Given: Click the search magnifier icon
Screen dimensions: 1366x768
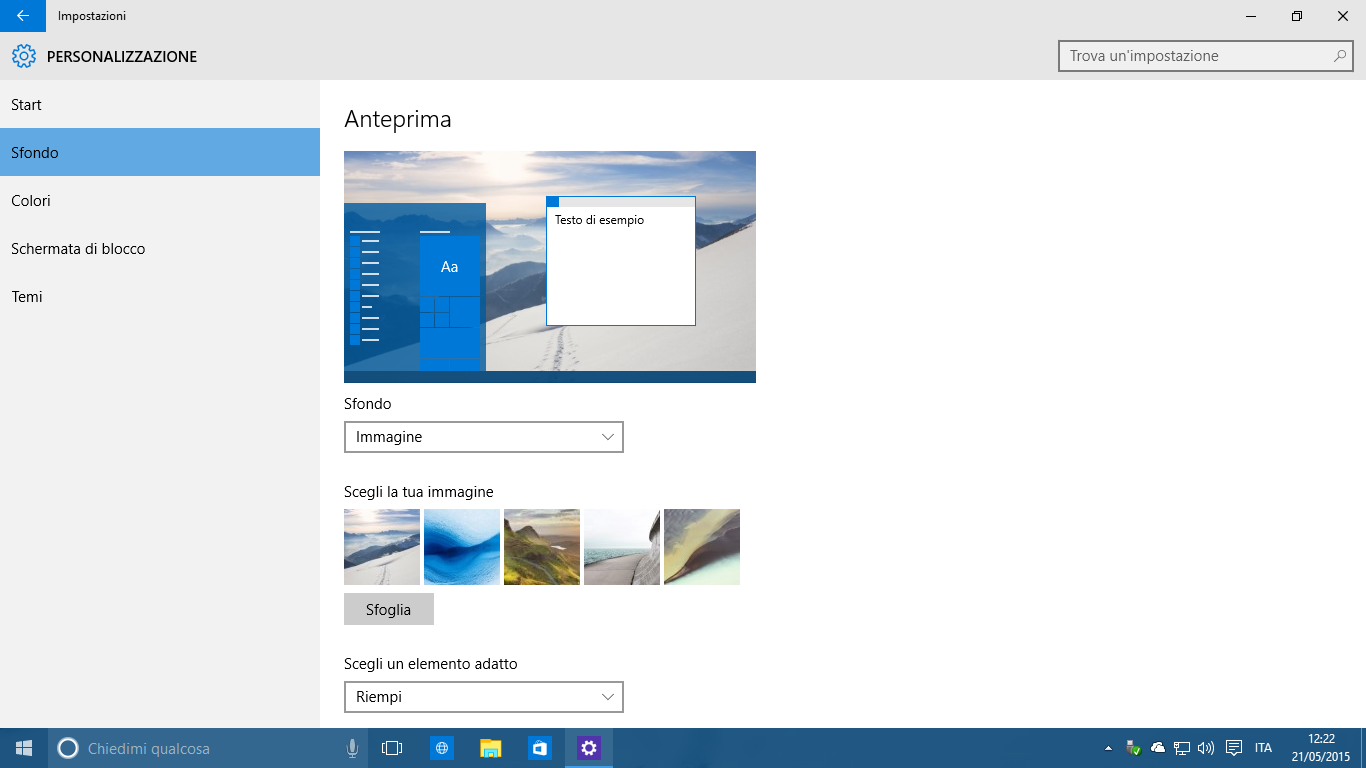Looking at the screenshot, I should tap(1340, 56).
